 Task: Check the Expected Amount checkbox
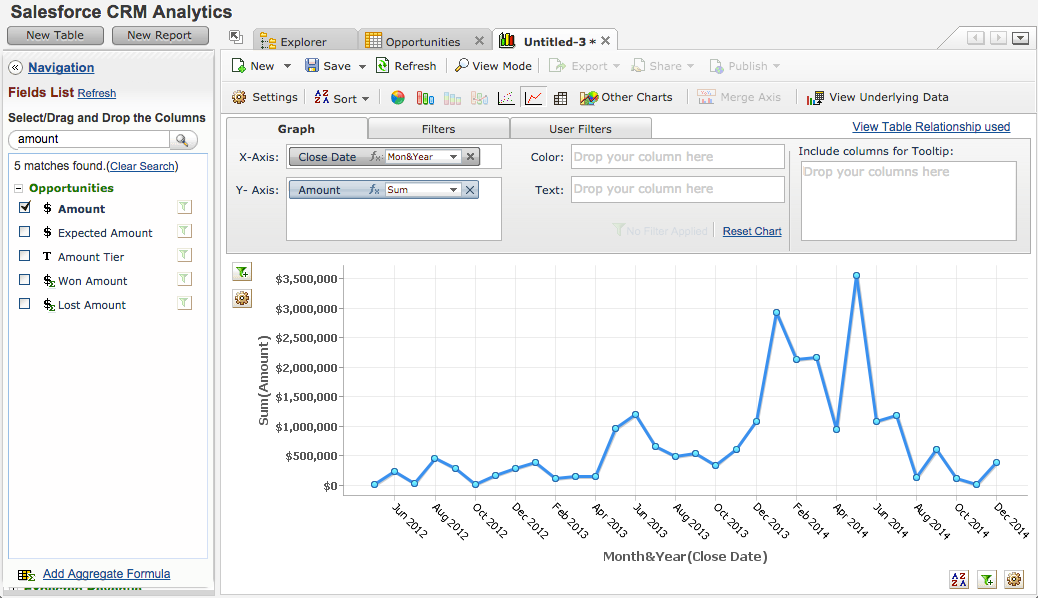tap(25, 232)
